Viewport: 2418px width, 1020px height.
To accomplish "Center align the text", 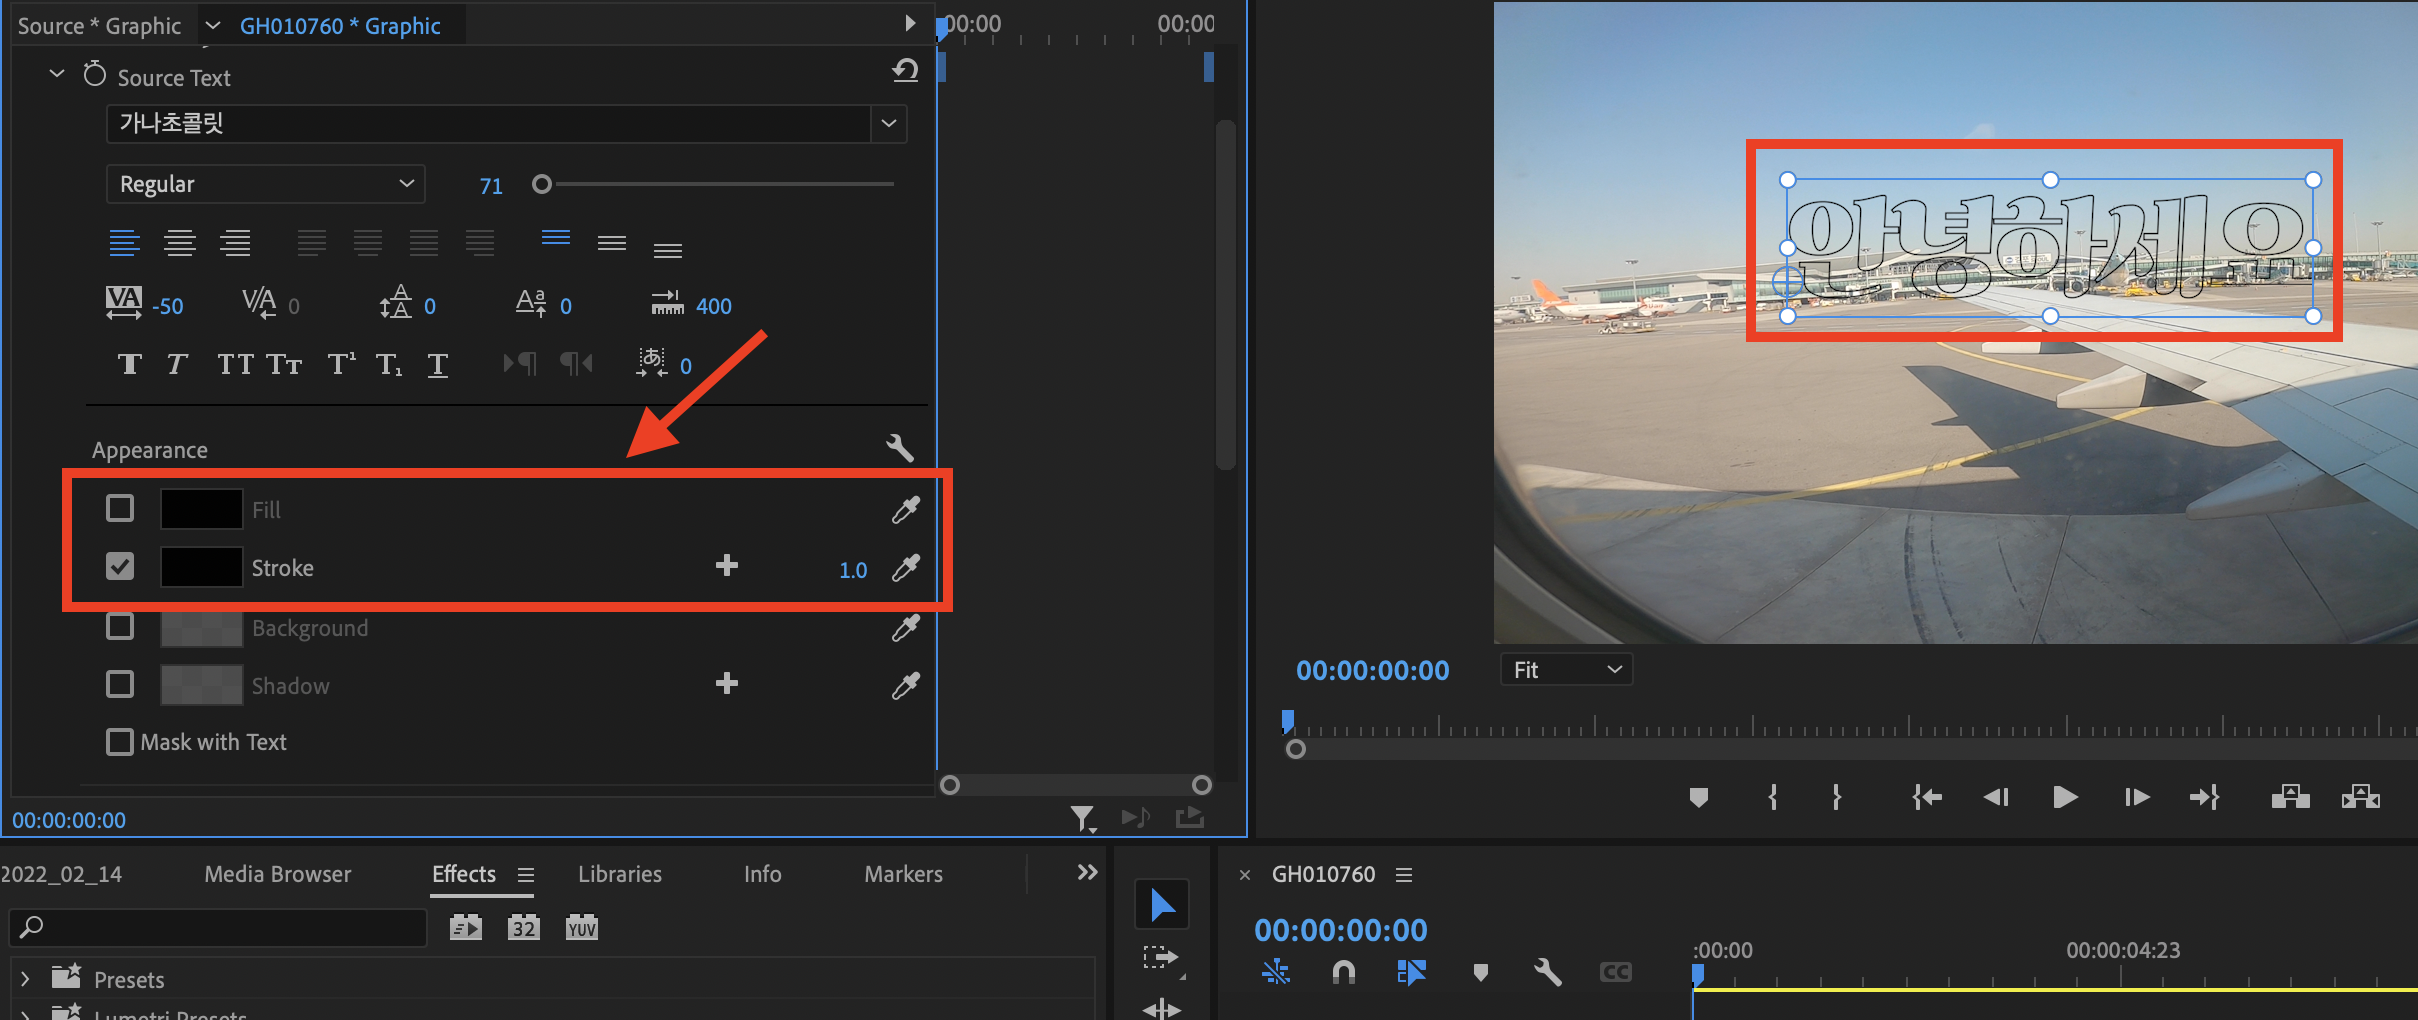I will 180,243.
